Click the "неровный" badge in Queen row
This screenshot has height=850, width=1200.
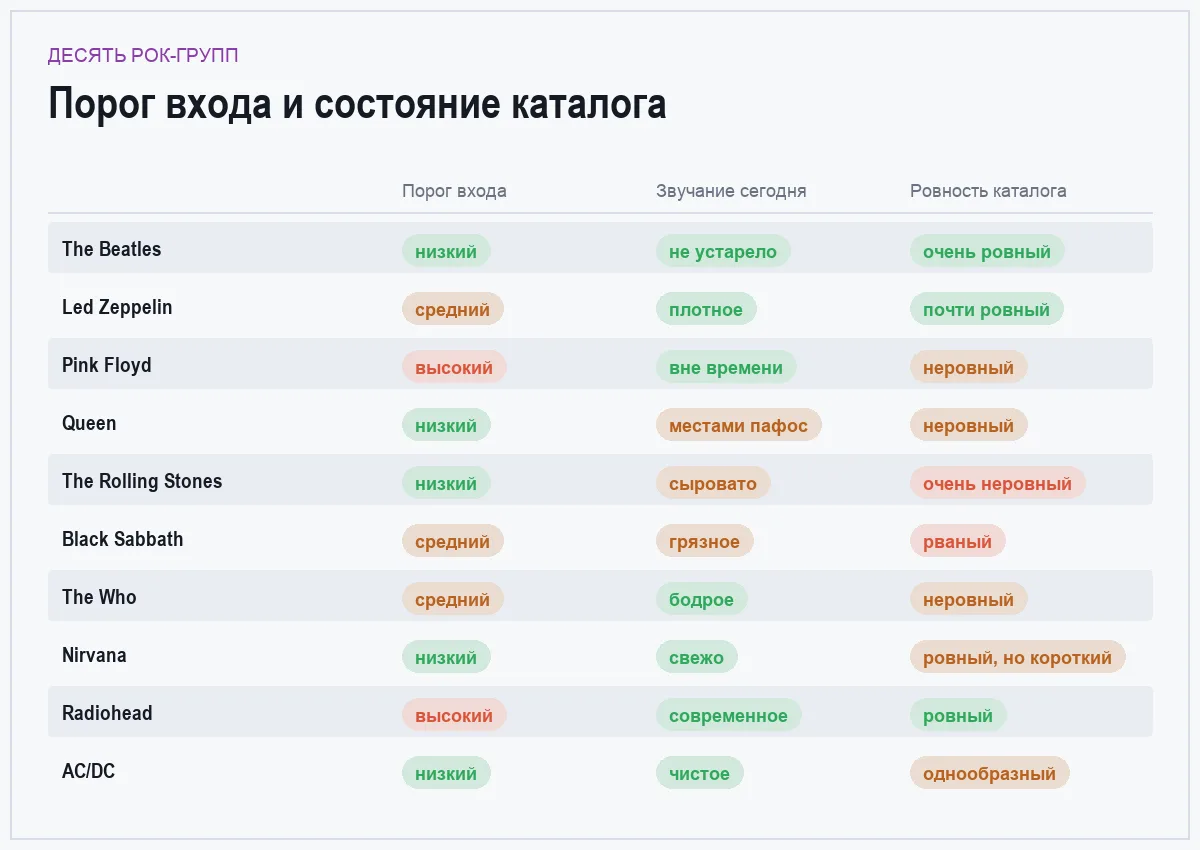(969, 425)
